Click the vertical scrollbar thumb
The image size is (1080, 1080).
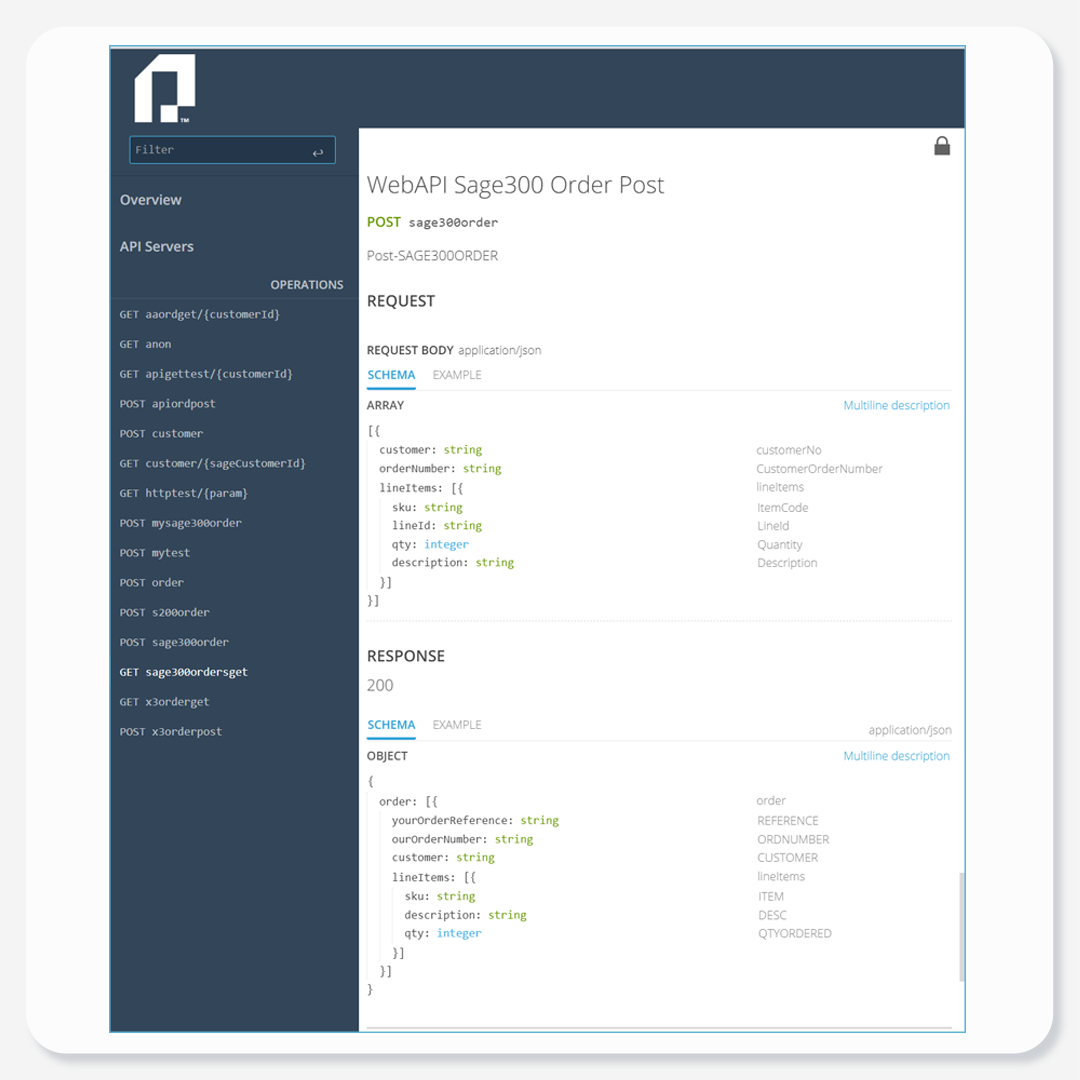(x=961, y=927)
